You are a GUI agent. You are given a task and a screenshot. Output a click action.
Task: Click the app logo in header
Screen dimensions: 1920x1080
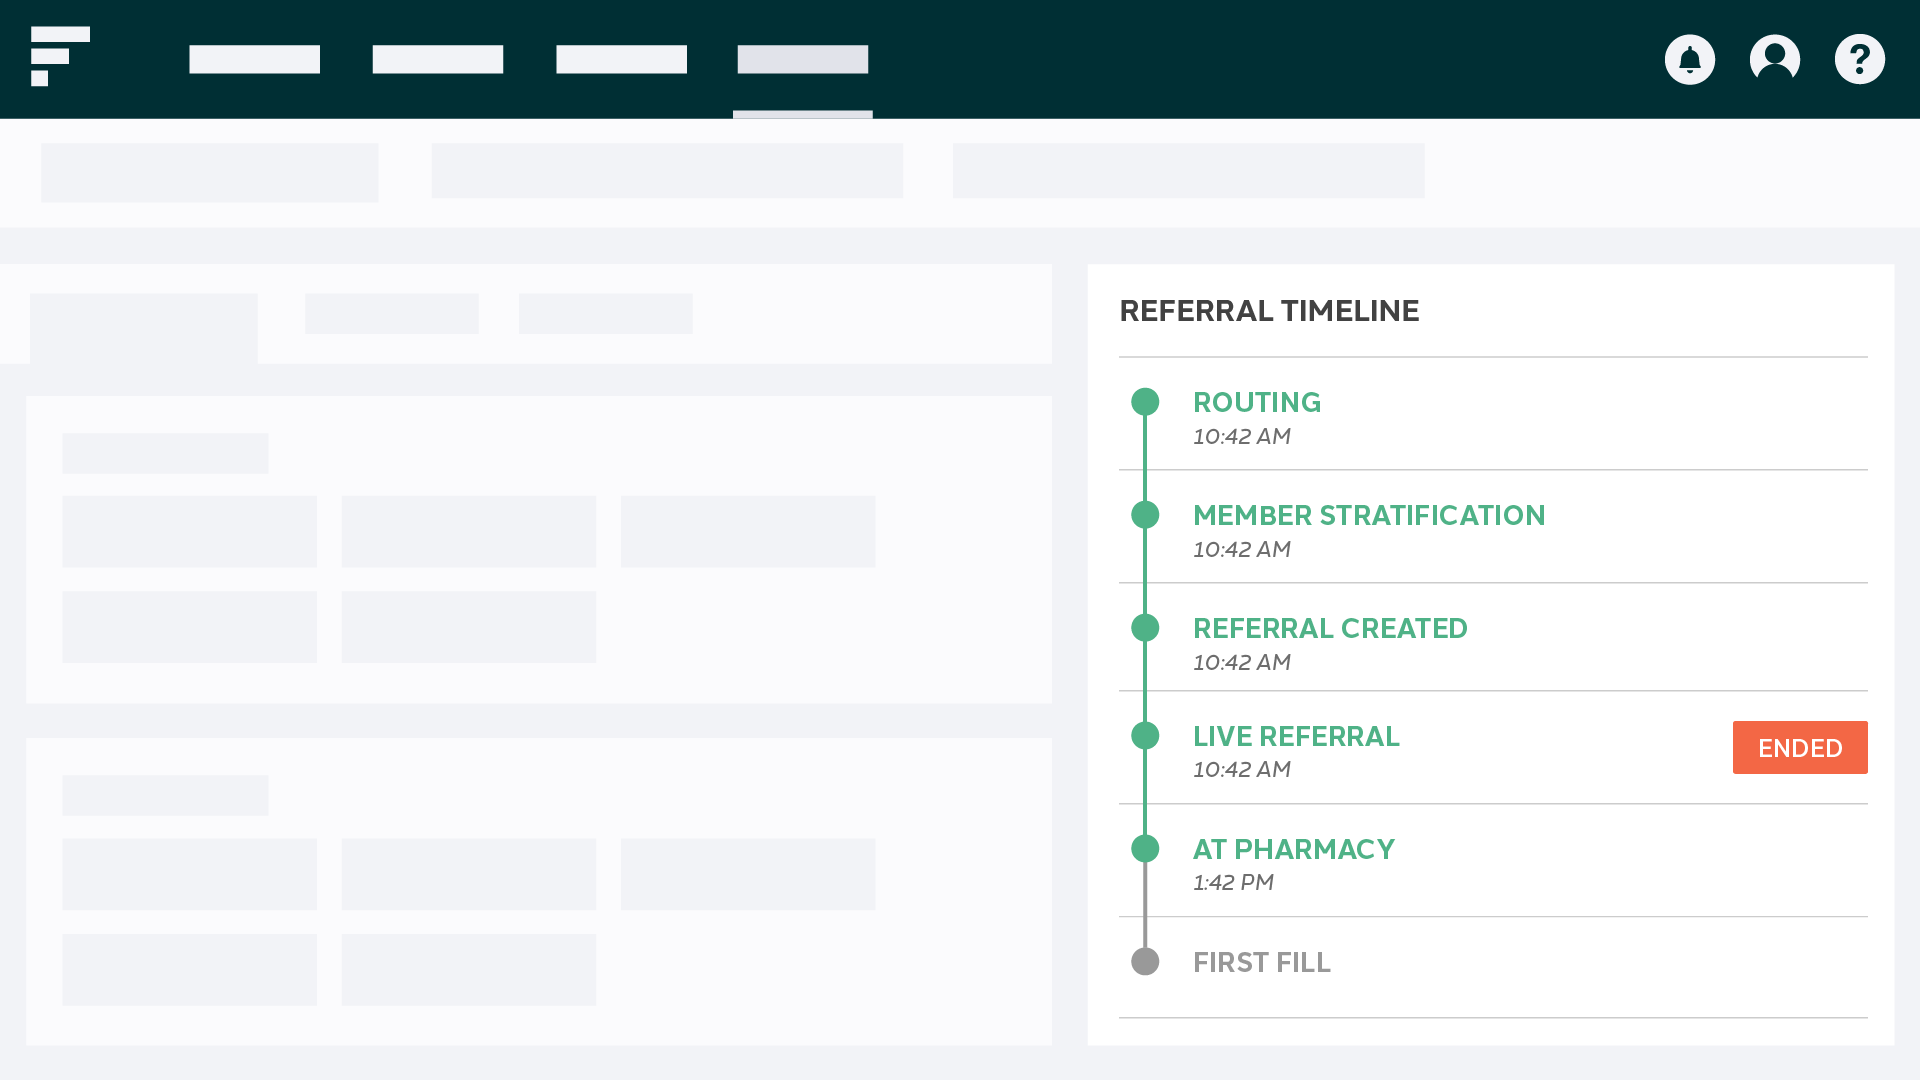tap(60, 56)
